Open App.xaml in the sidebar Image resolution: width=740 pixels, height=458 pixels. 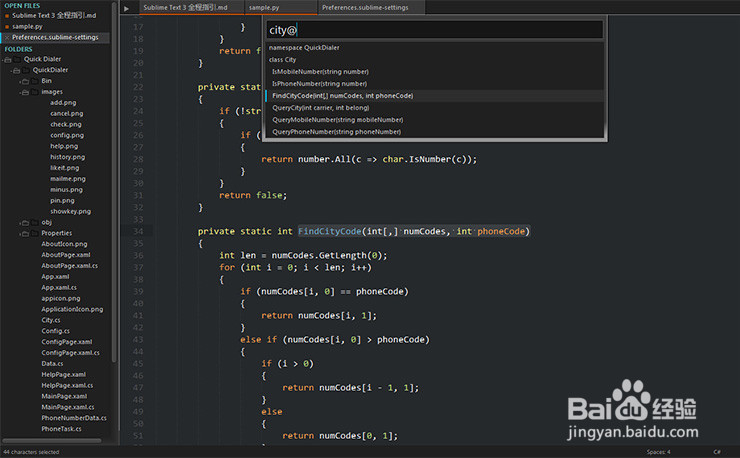coord(55,277)
